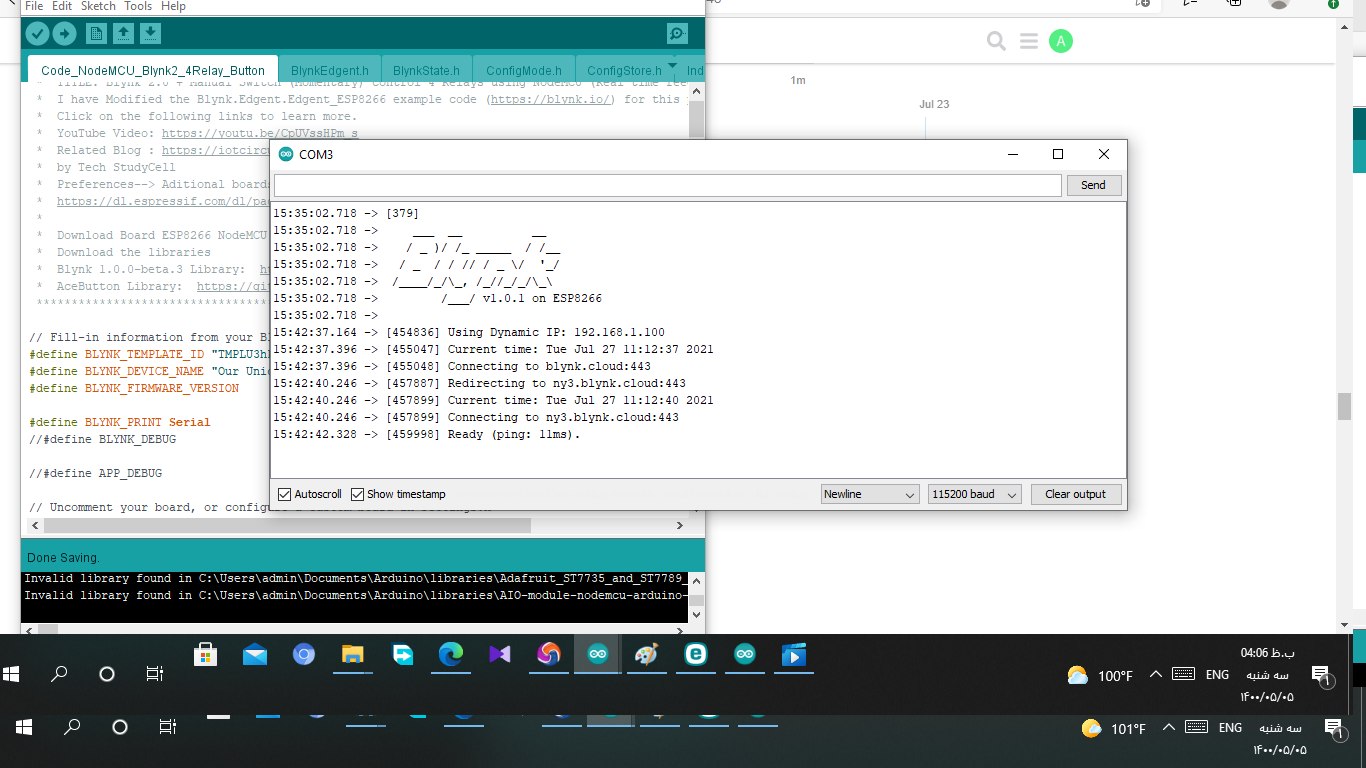This screenshot has width=1366, height=768.
Task: Click the Save sketch down-arrow icon
Action: (150, 34)
